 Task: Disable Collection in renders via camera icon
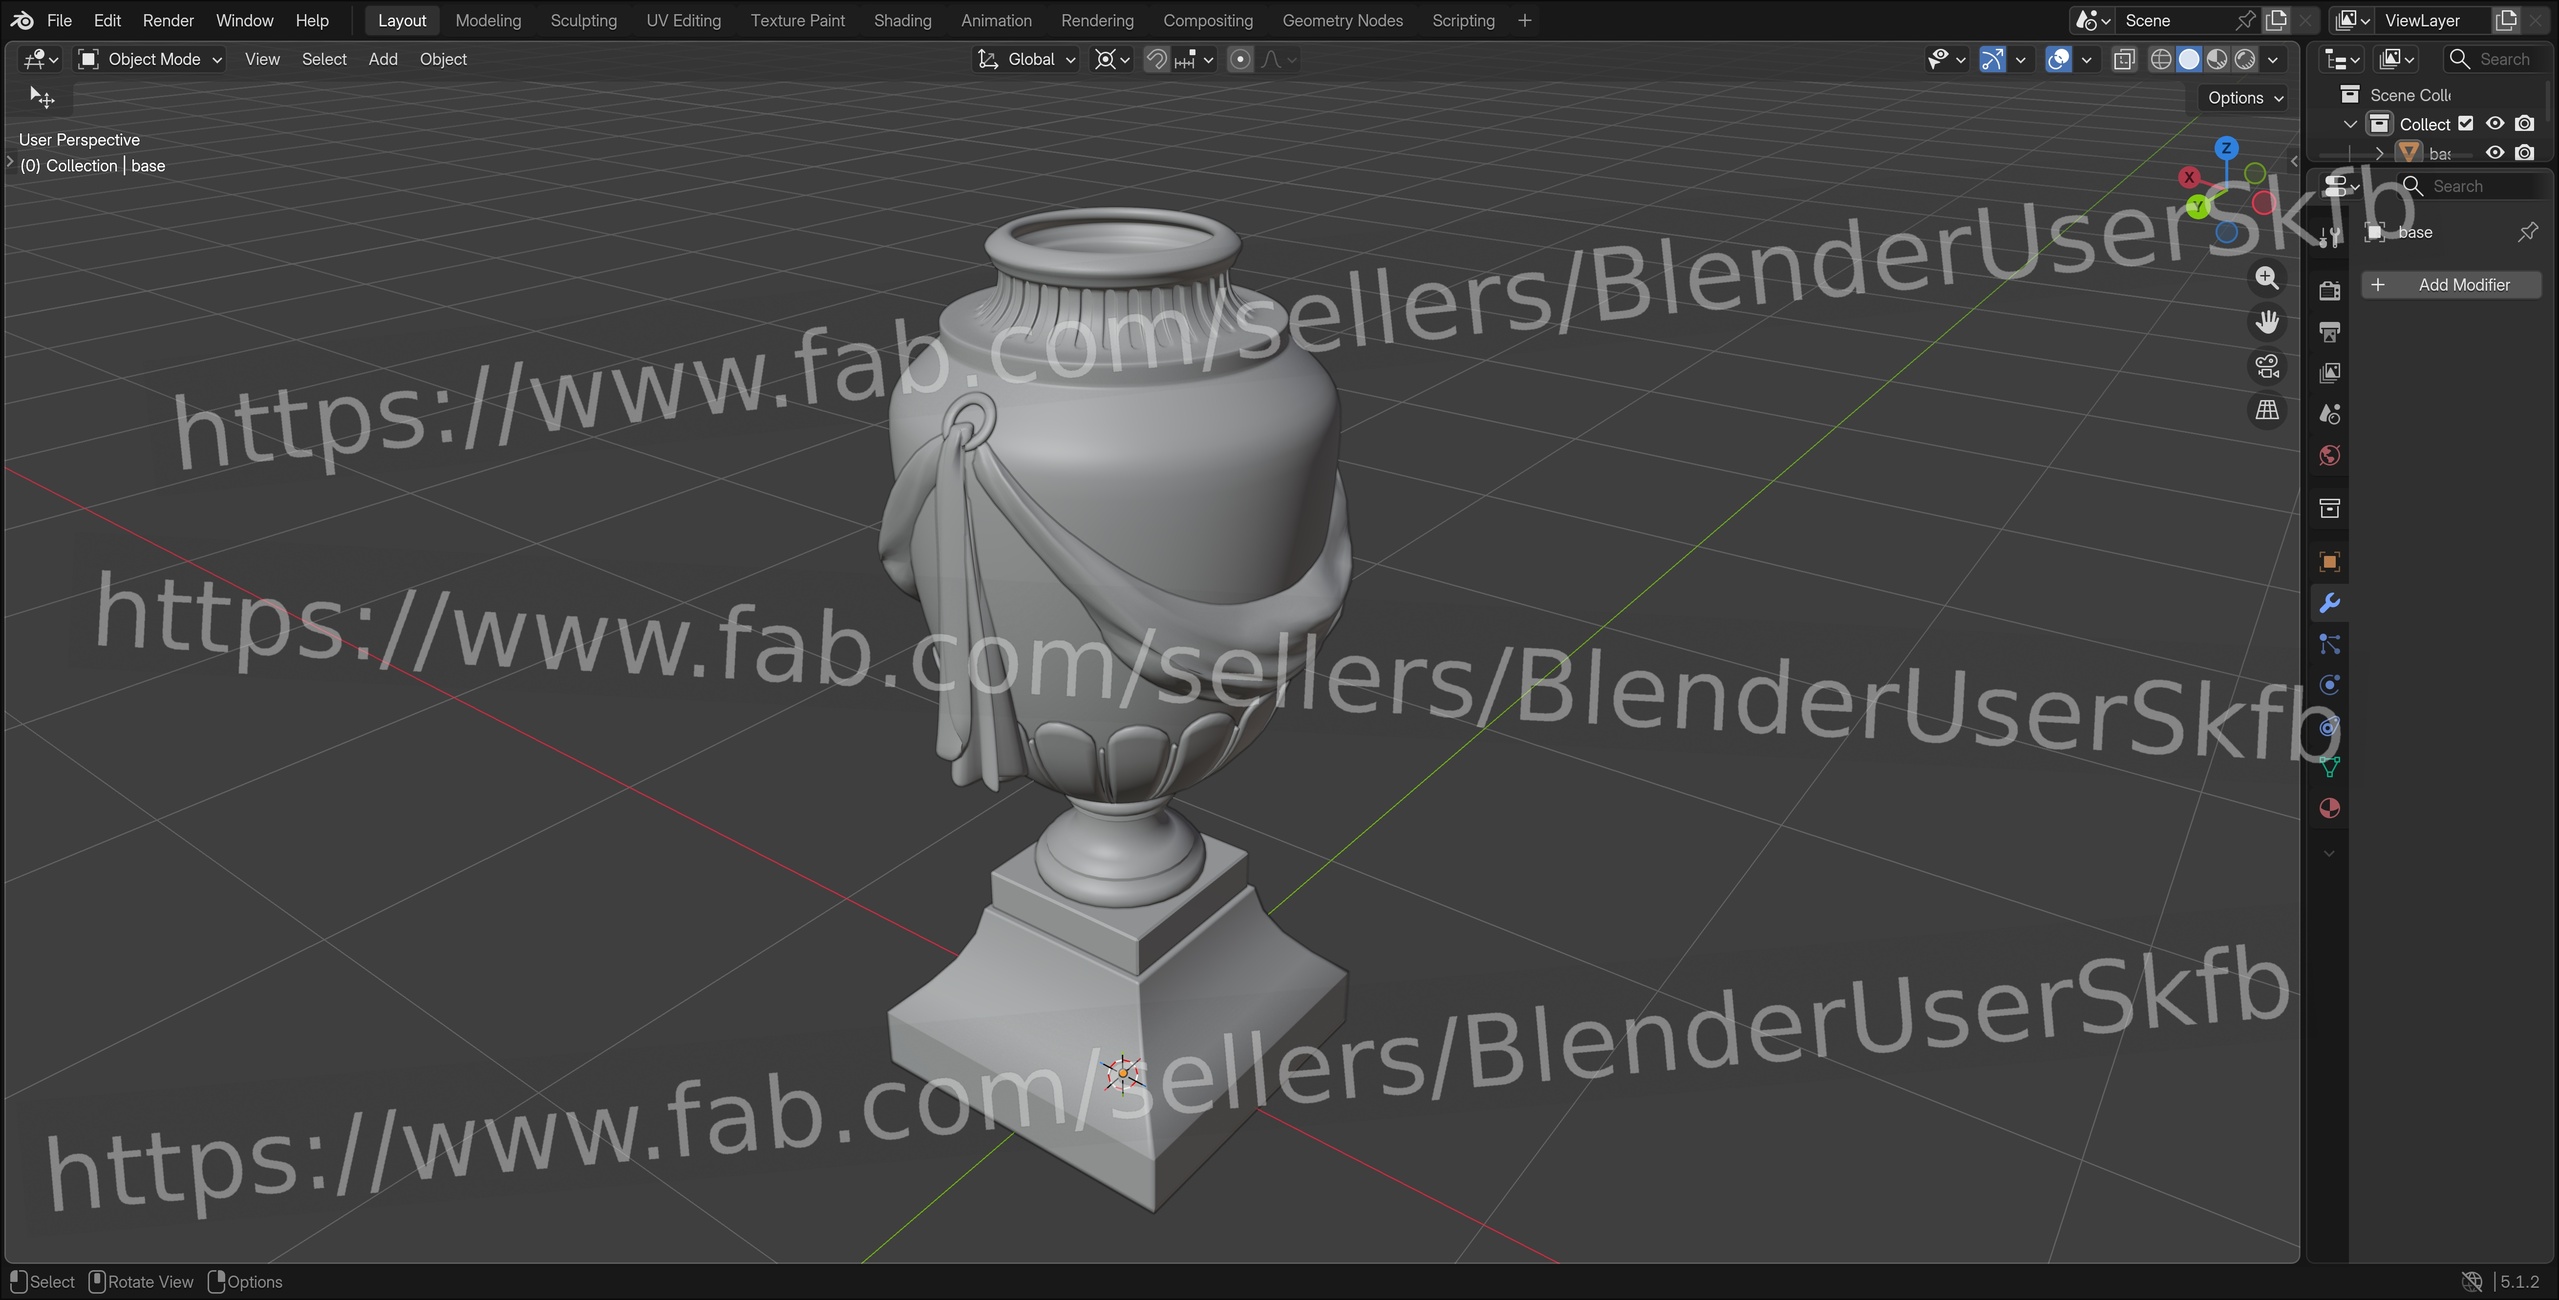pos(2524,124)
